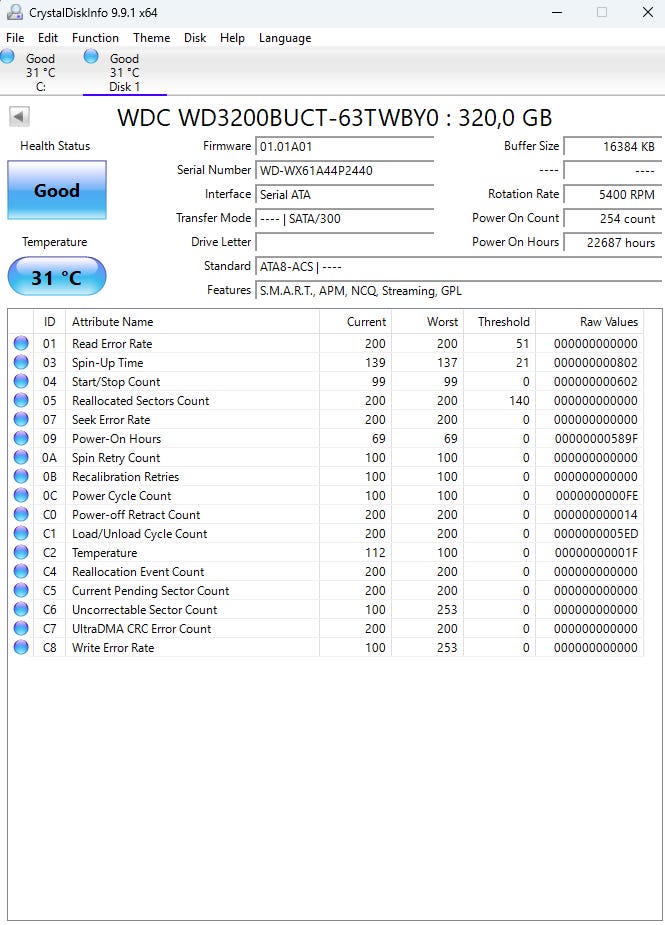This screenshot has width=665, height=925.
Task: Click Reallocated Sectors threshold value 140
Action: 519,401
